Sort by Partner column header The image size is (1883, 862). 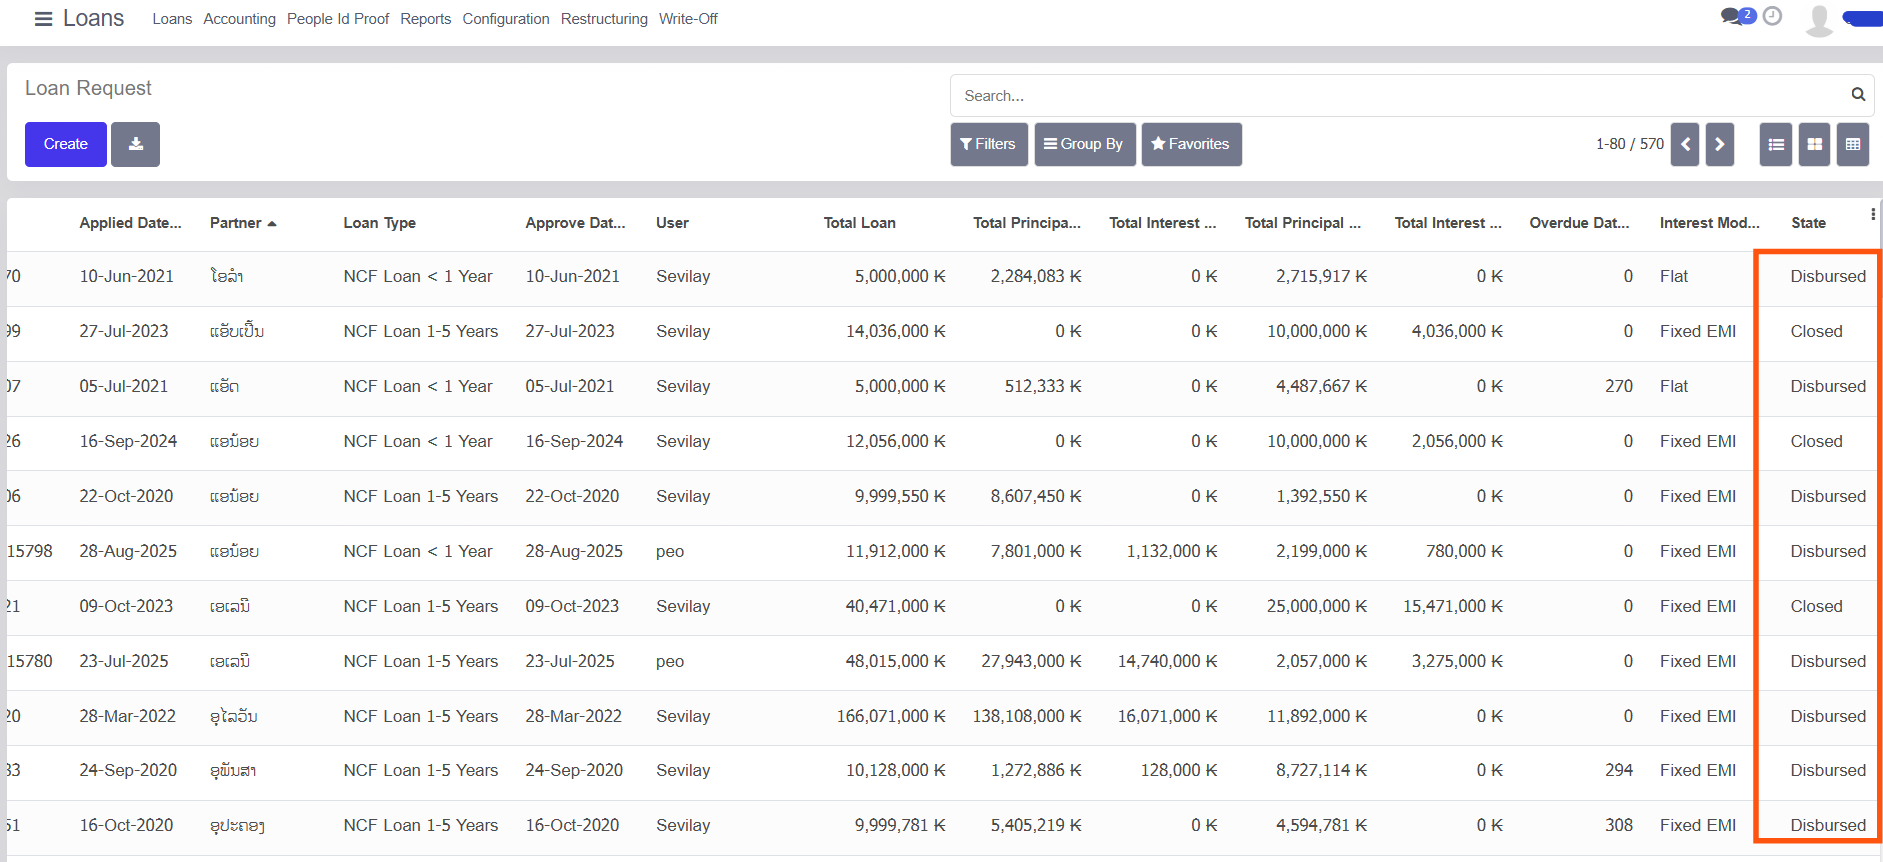236,223
